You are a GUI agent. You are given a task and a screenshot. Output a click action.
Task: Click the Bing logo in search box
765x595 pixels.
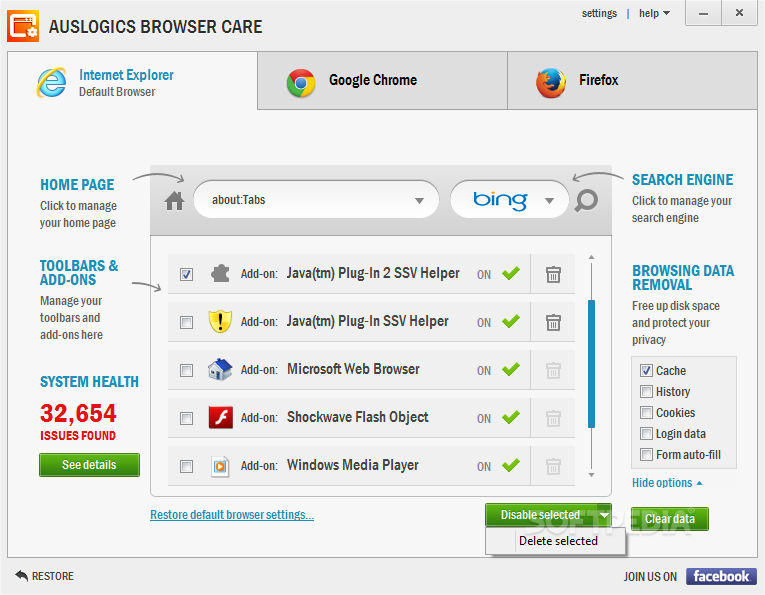click(x=500, y=200)
